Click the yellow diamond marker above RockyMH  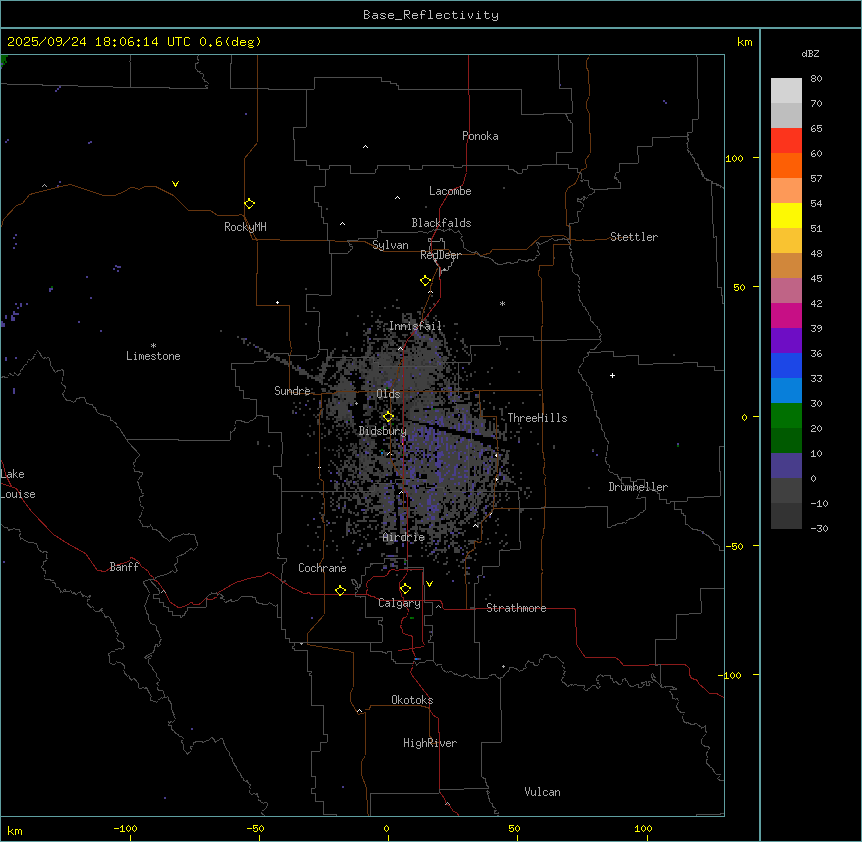249,203
